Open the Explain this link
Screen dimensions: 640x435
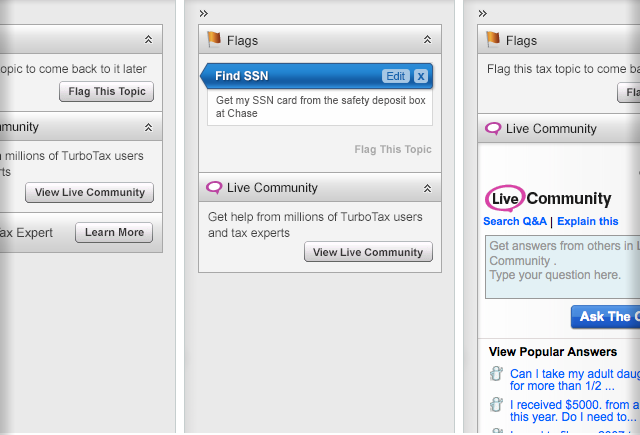pyautogui.click(x=588, y=221)
